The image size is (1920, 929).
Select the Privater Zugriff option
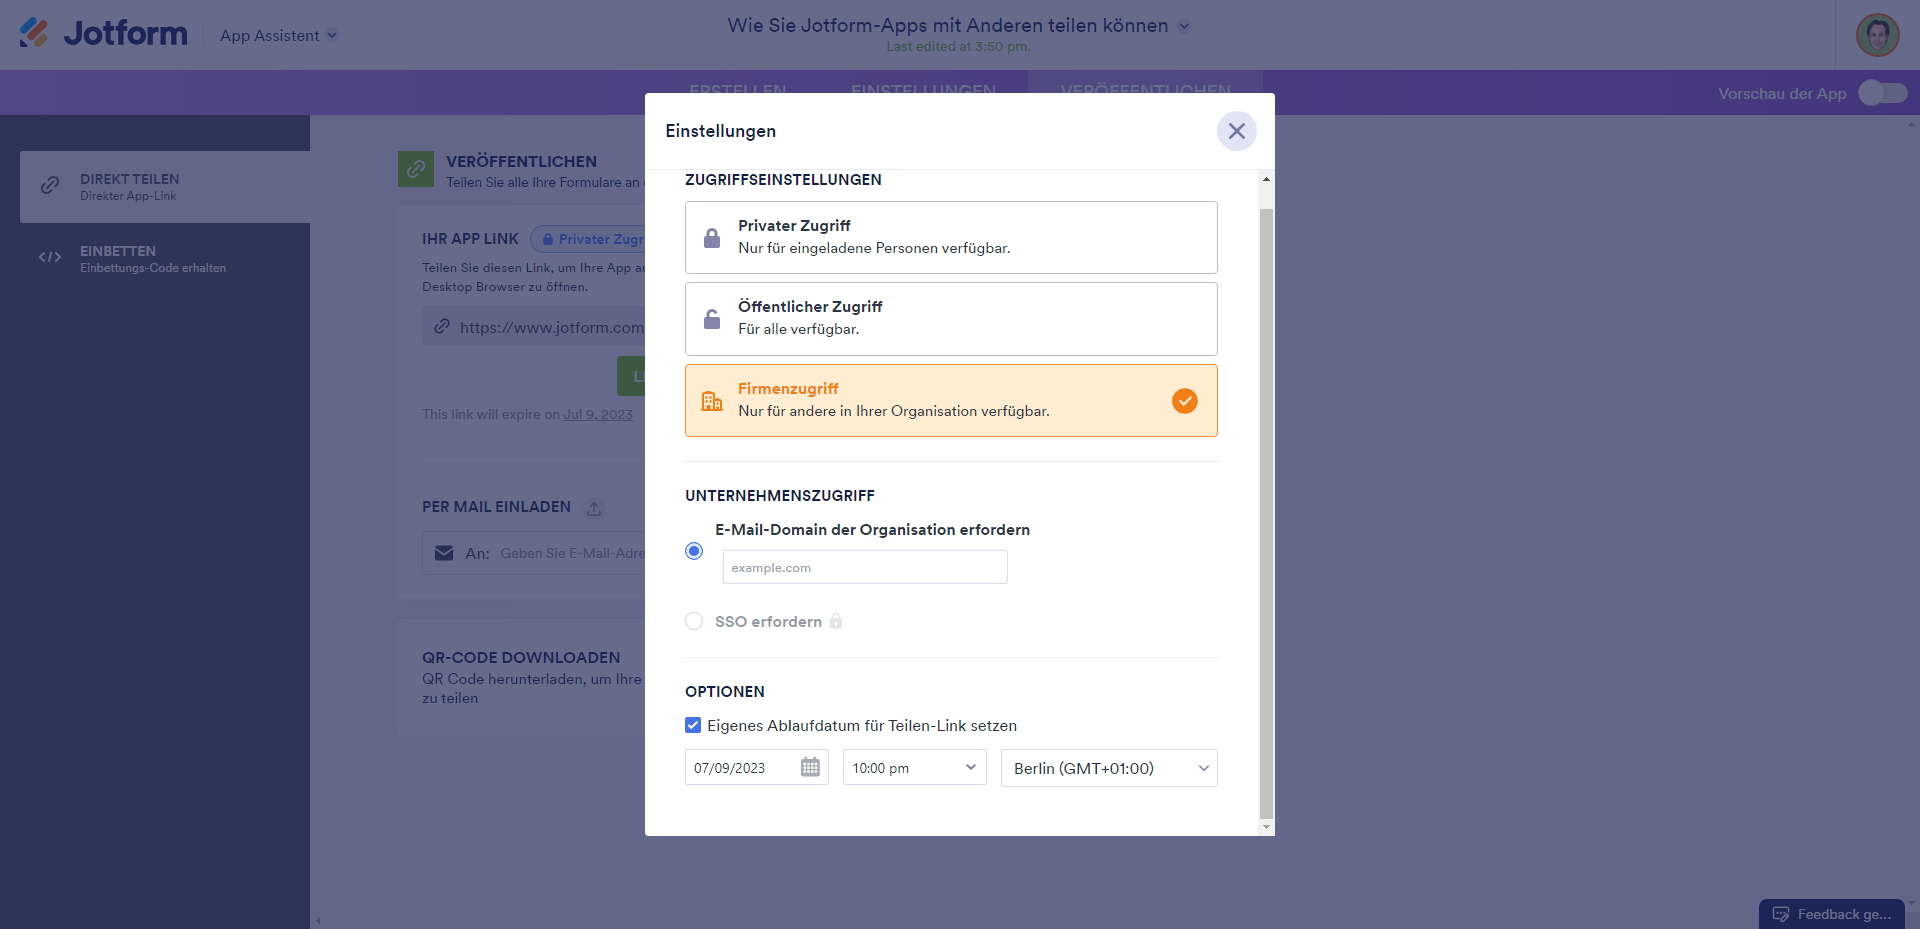pos(950,237)
